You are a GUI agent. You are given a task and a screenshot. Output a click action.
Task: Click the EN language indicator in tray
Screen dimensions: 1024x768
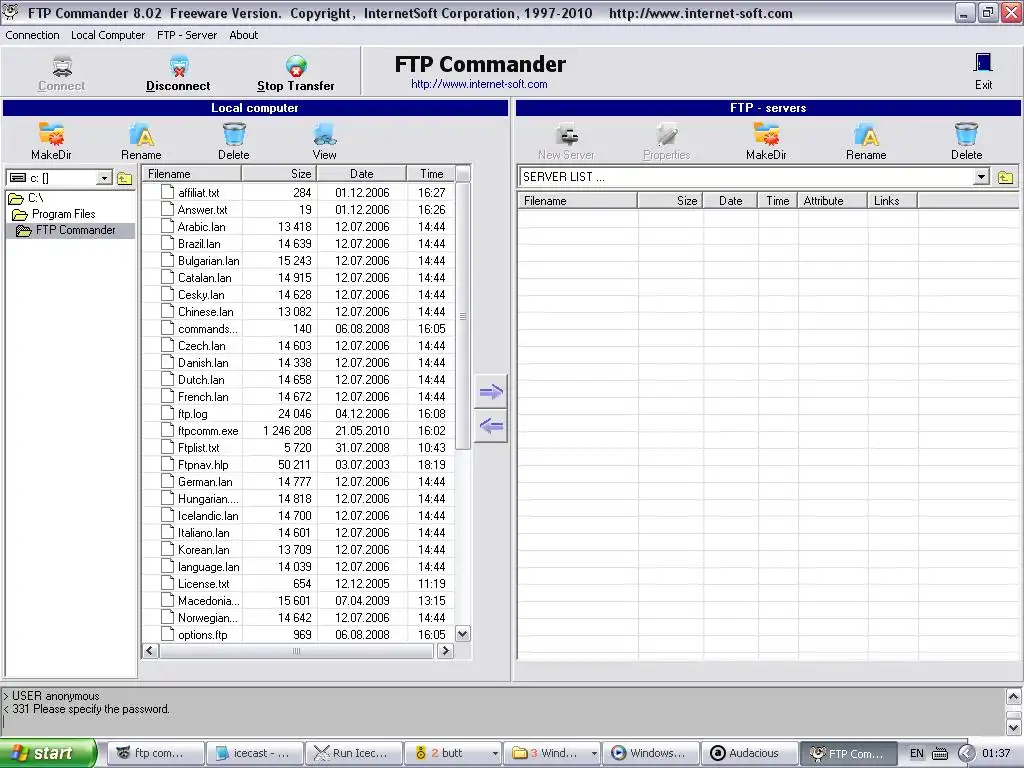click(x=917, y=754)
